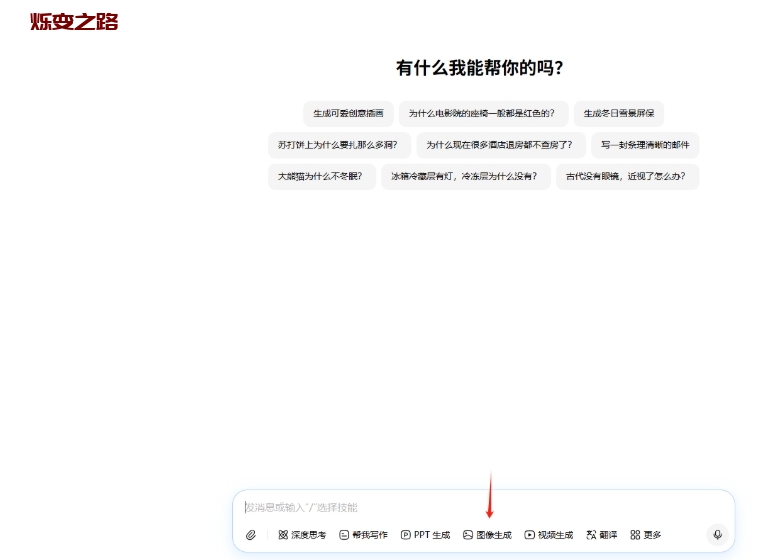Click the heading 有什么我能帮你的吗?
This screenshot has width=758, height=560.
point(480,68)
